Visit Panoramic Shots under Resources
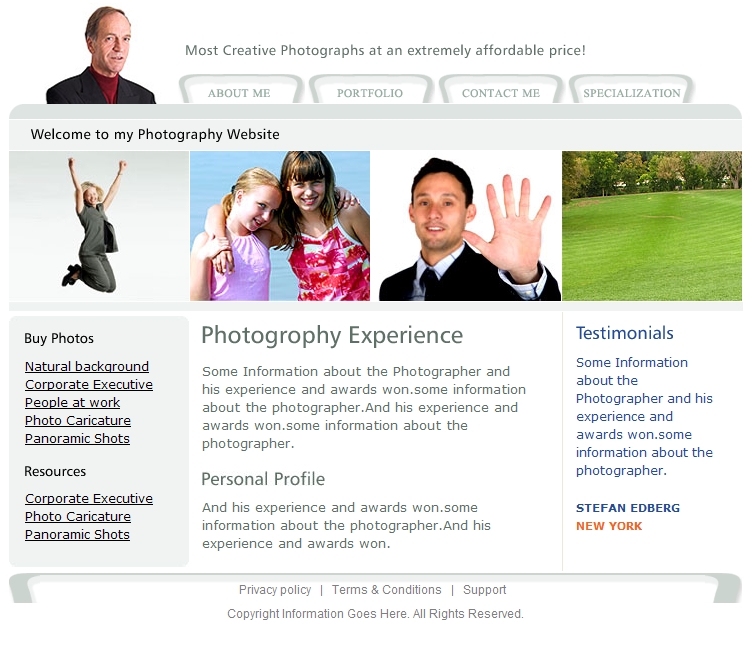 tap(77, 535)
